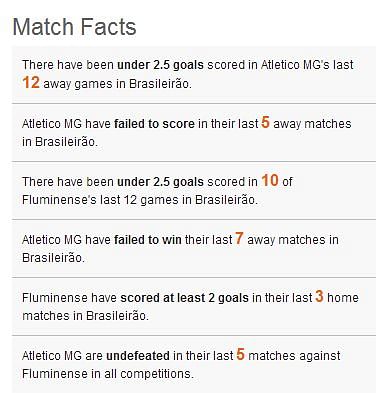Click the orange 5 in undefeated fact
This screenshot has height=393, width=376.
click(241, 354)
